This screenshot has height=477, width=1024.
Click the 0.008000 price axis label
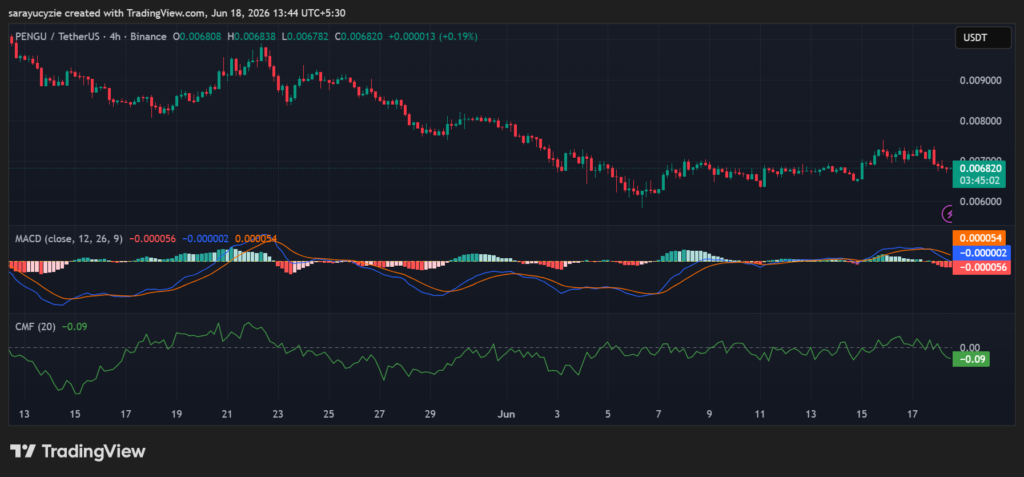(x=981, y=121)
